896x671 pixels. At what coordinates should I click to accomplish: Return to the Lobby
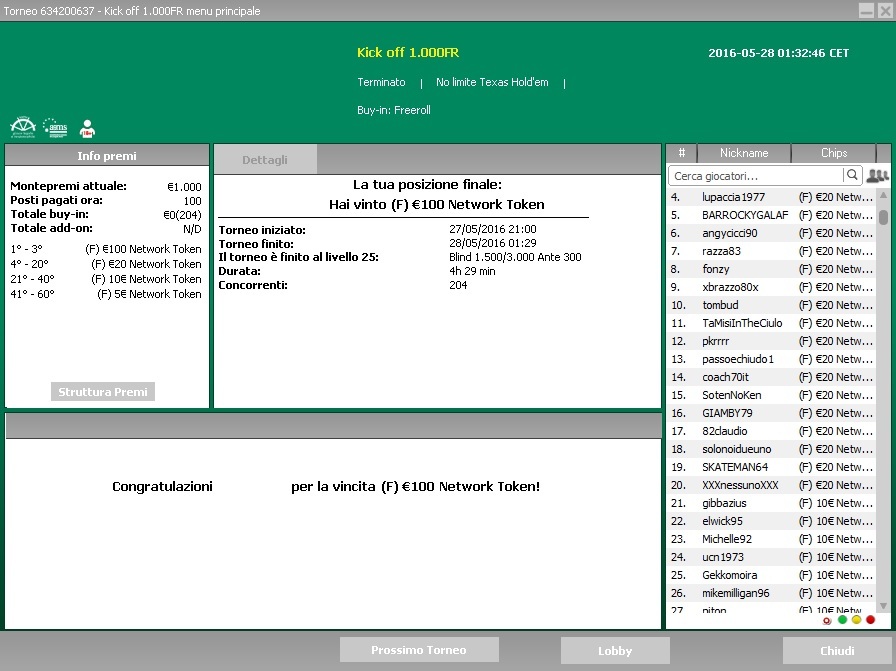615,650
